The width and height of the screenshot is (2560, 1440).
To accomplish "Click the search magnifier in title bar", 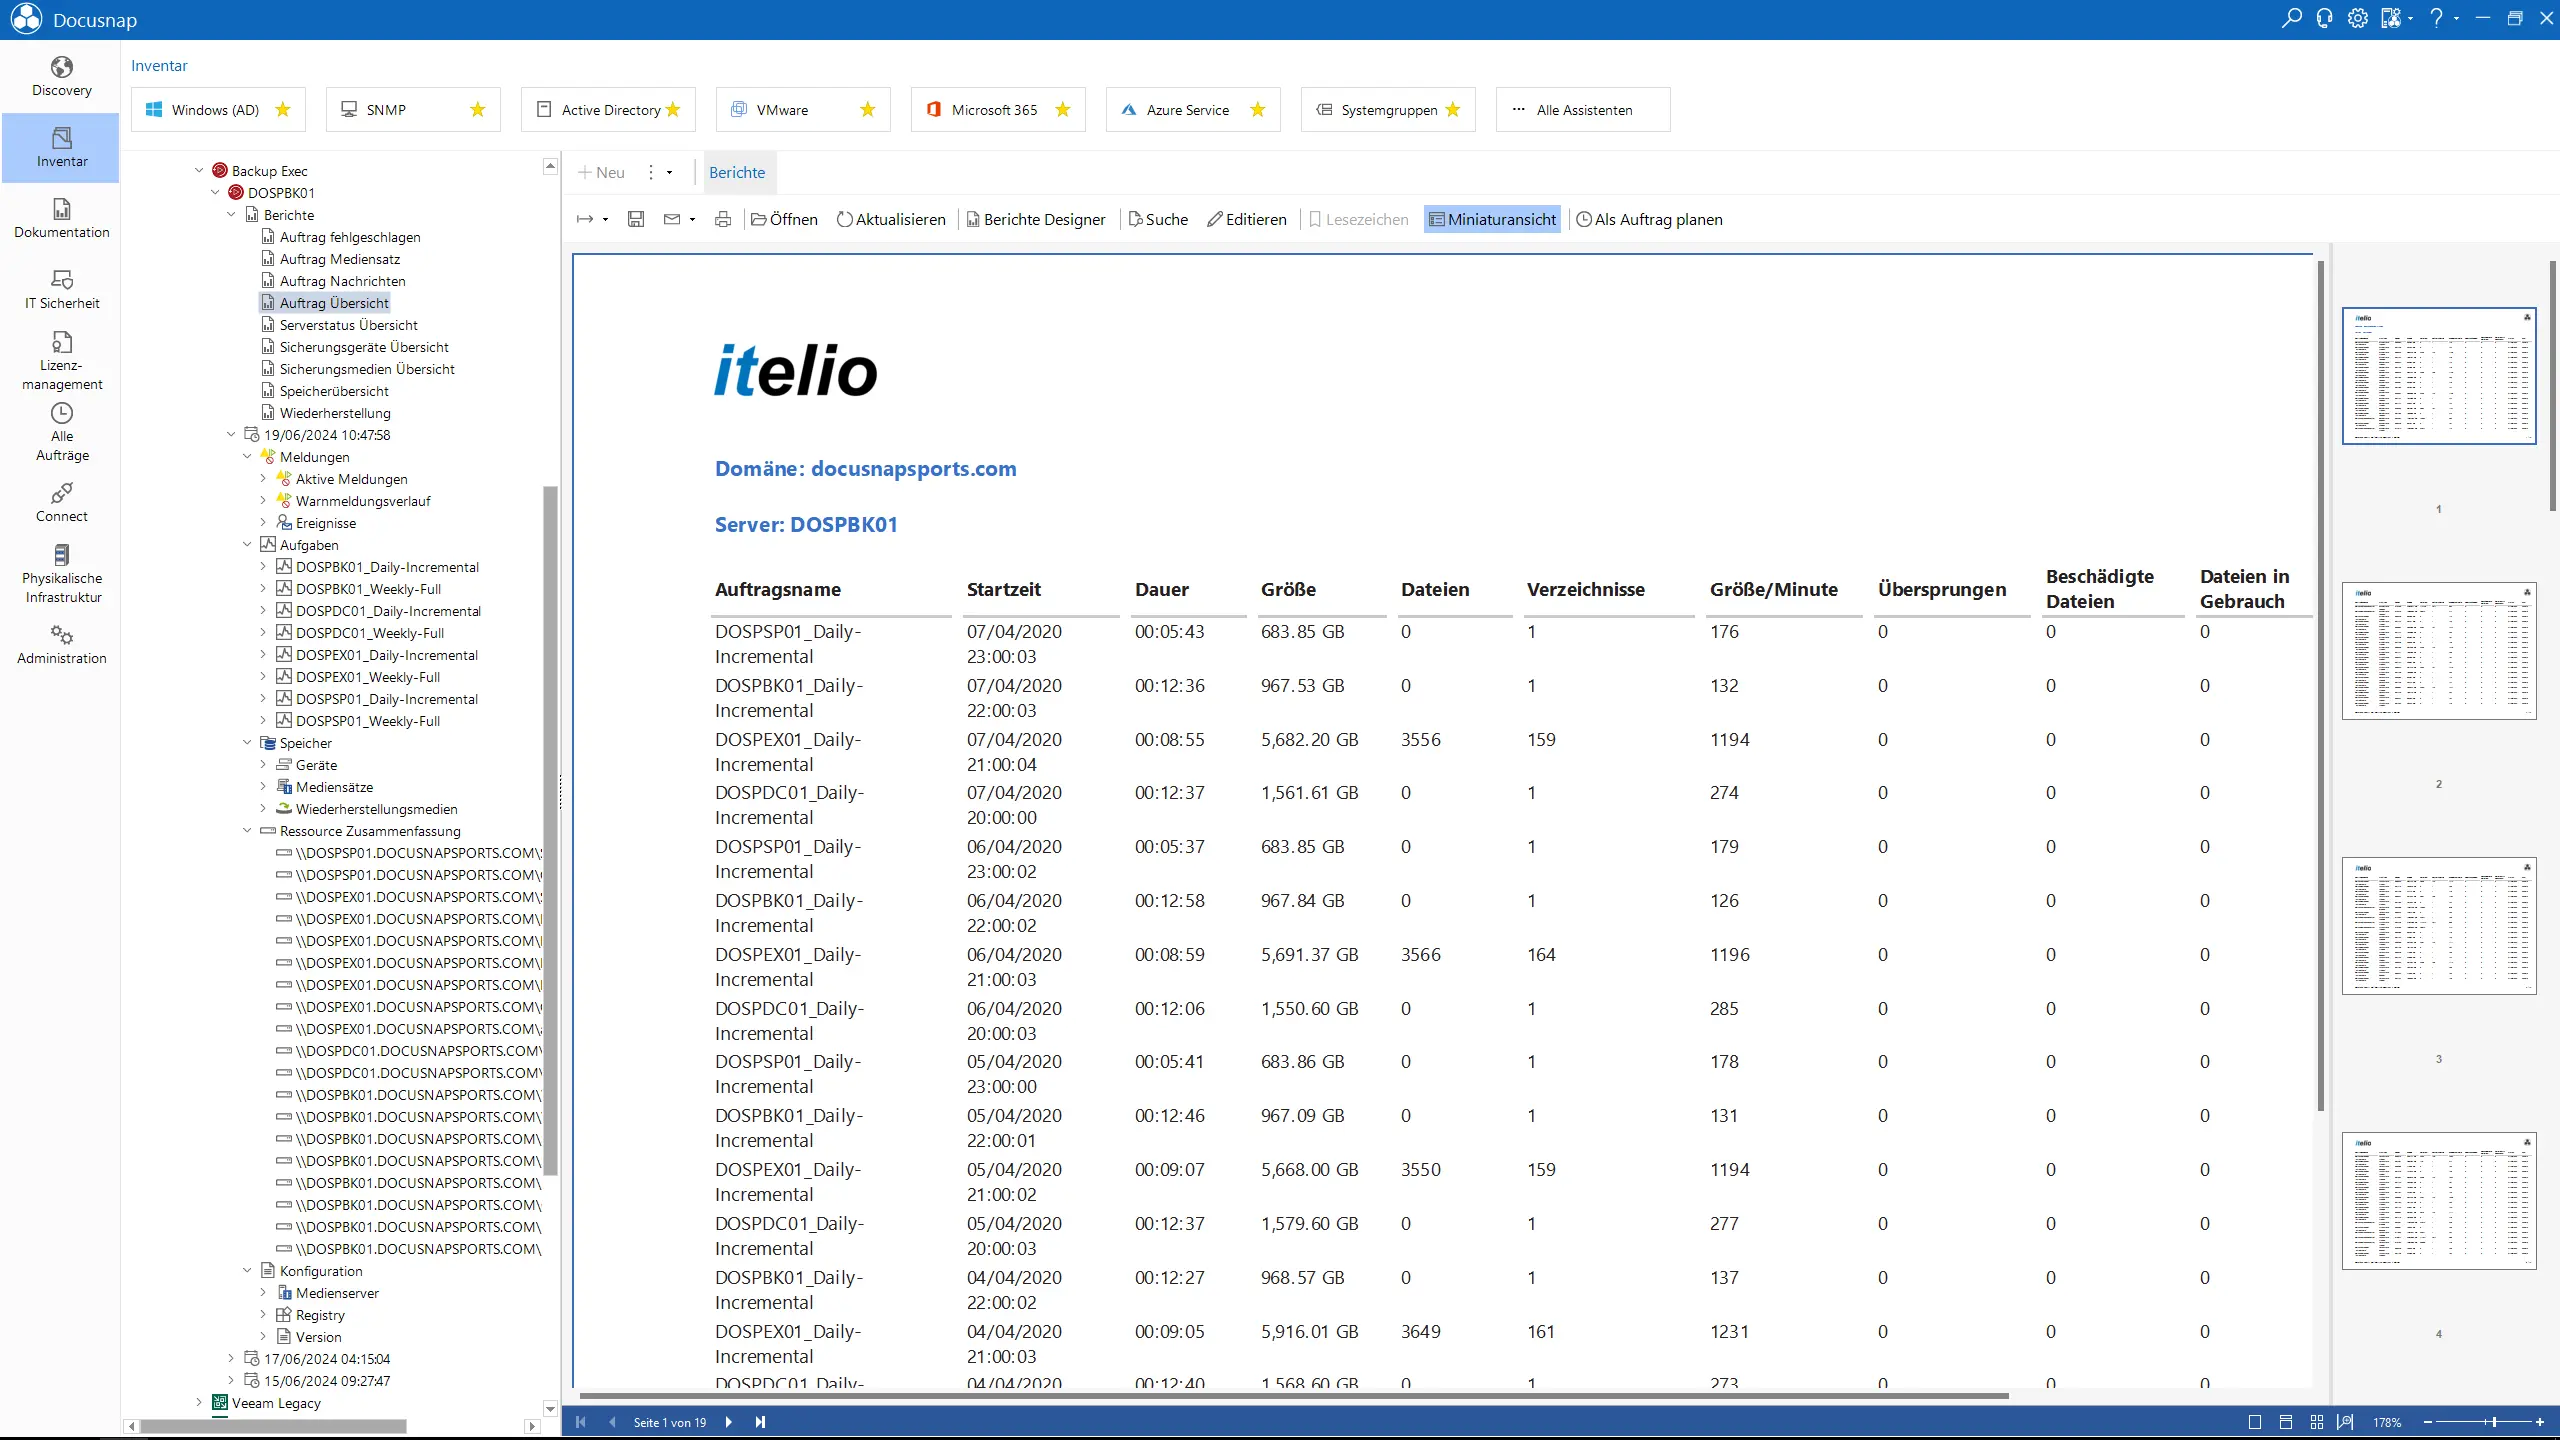I will tap(2291, 19).
